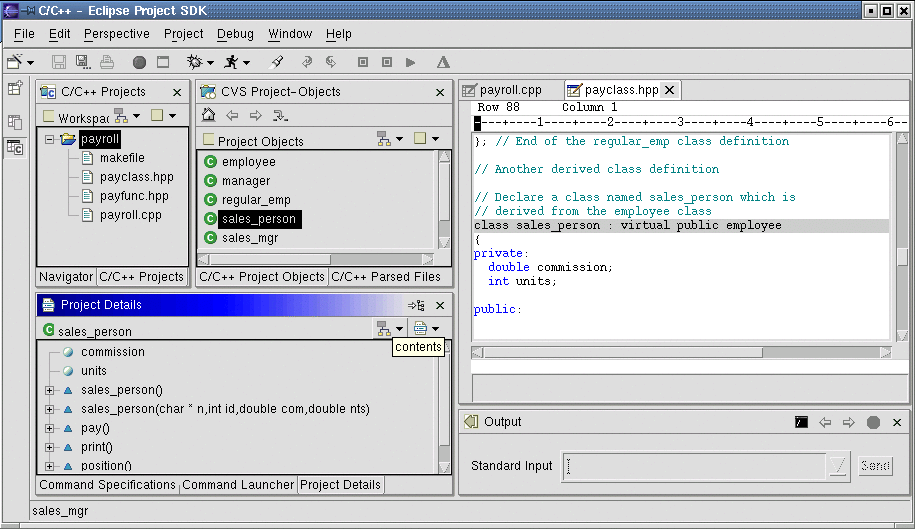The height and width of the screenshot is (529, 915).
Task: Click the forward arrow in Output panel
Action: (848, 422)
